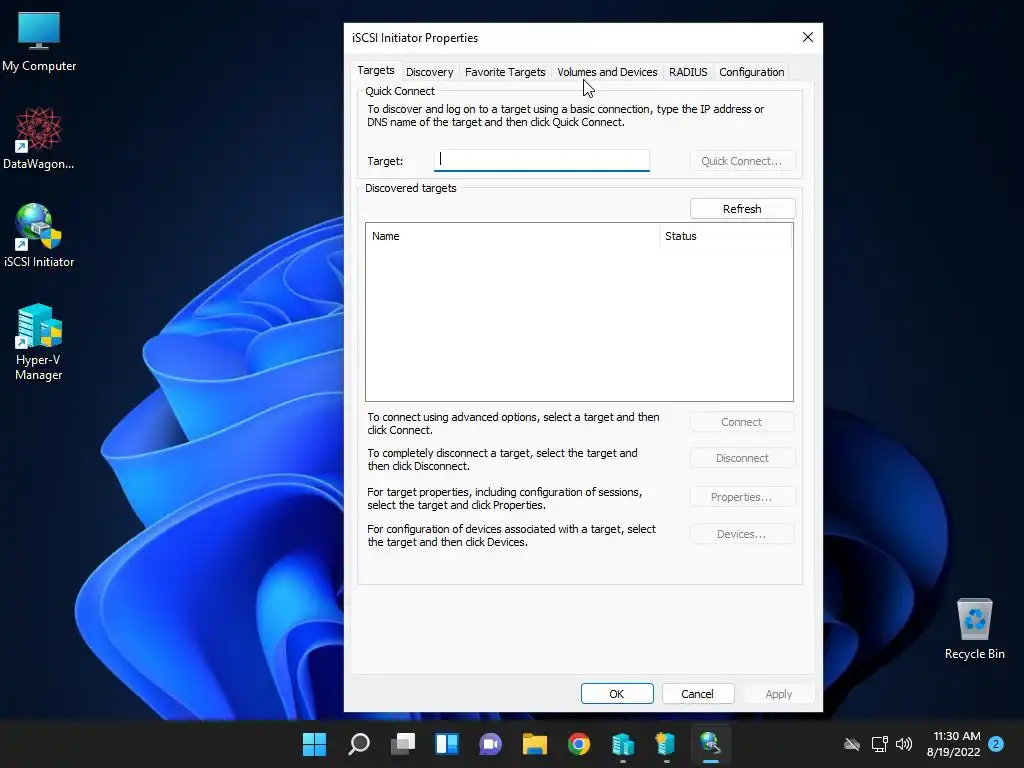The image size is (1024, 768).
Task: Open the volume tray icon
Action: pyautogui.click(x=904, y=744)
